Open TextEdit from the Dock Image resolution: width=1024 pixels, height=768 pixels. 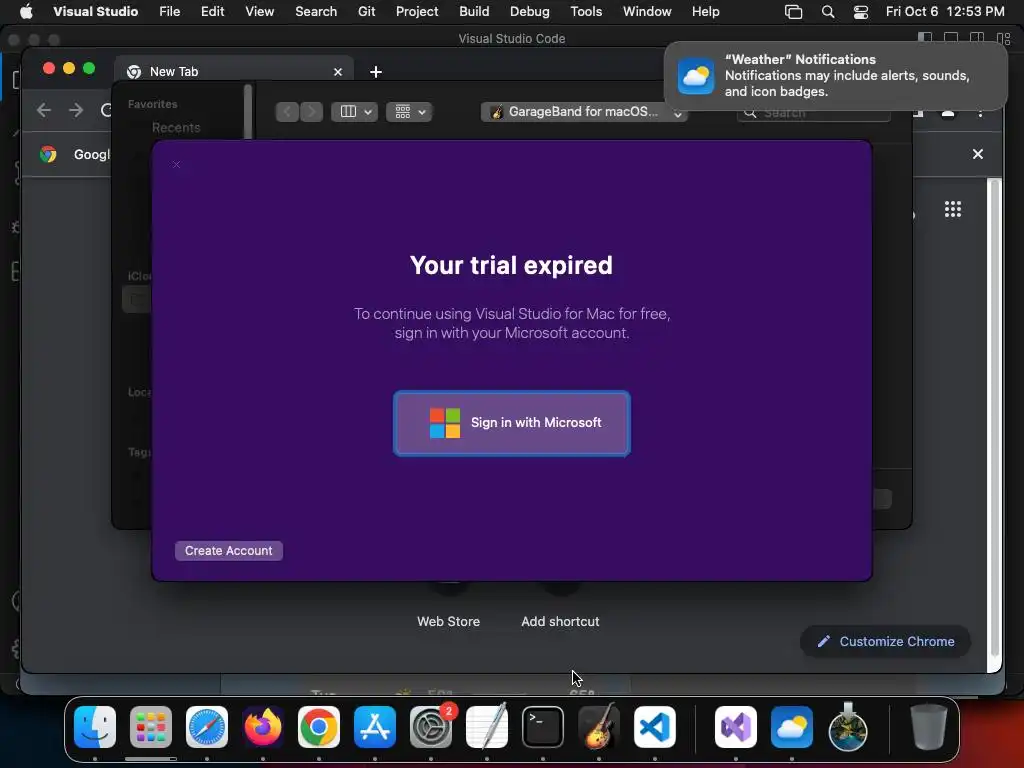click(487, 727)
